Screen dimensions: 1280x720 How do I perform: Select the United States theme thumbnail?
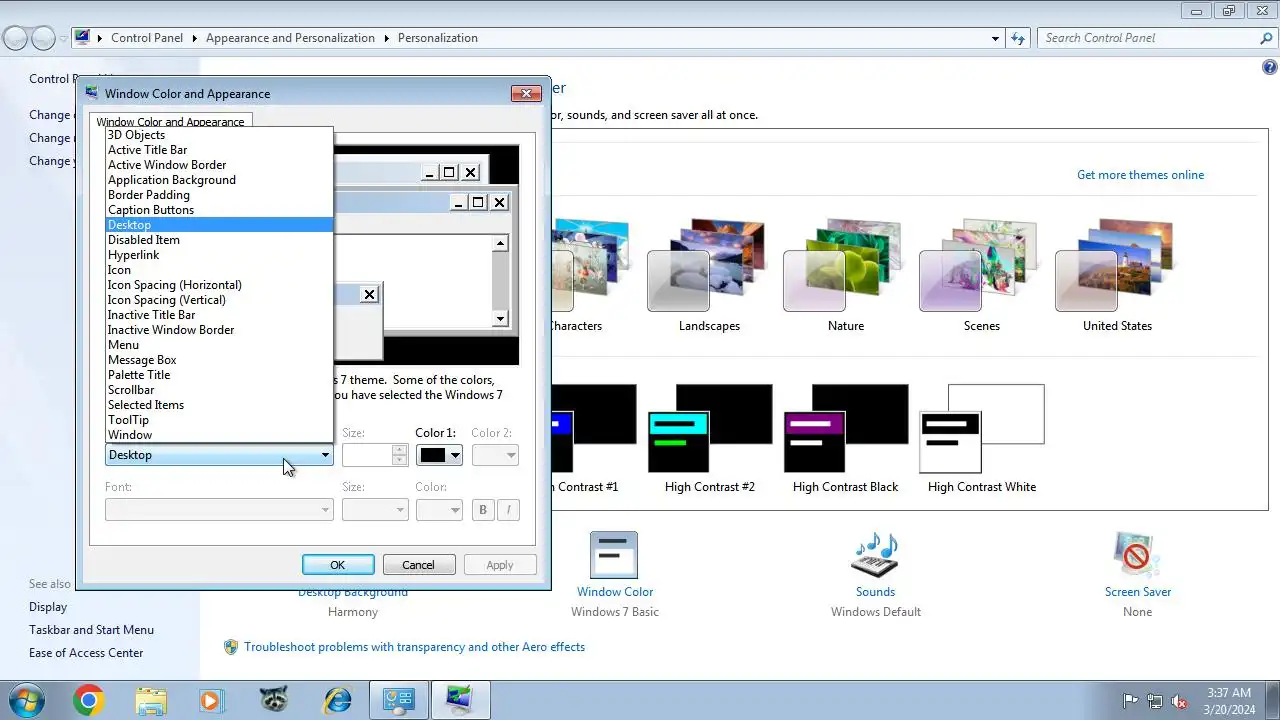[x=1117, y=265]
